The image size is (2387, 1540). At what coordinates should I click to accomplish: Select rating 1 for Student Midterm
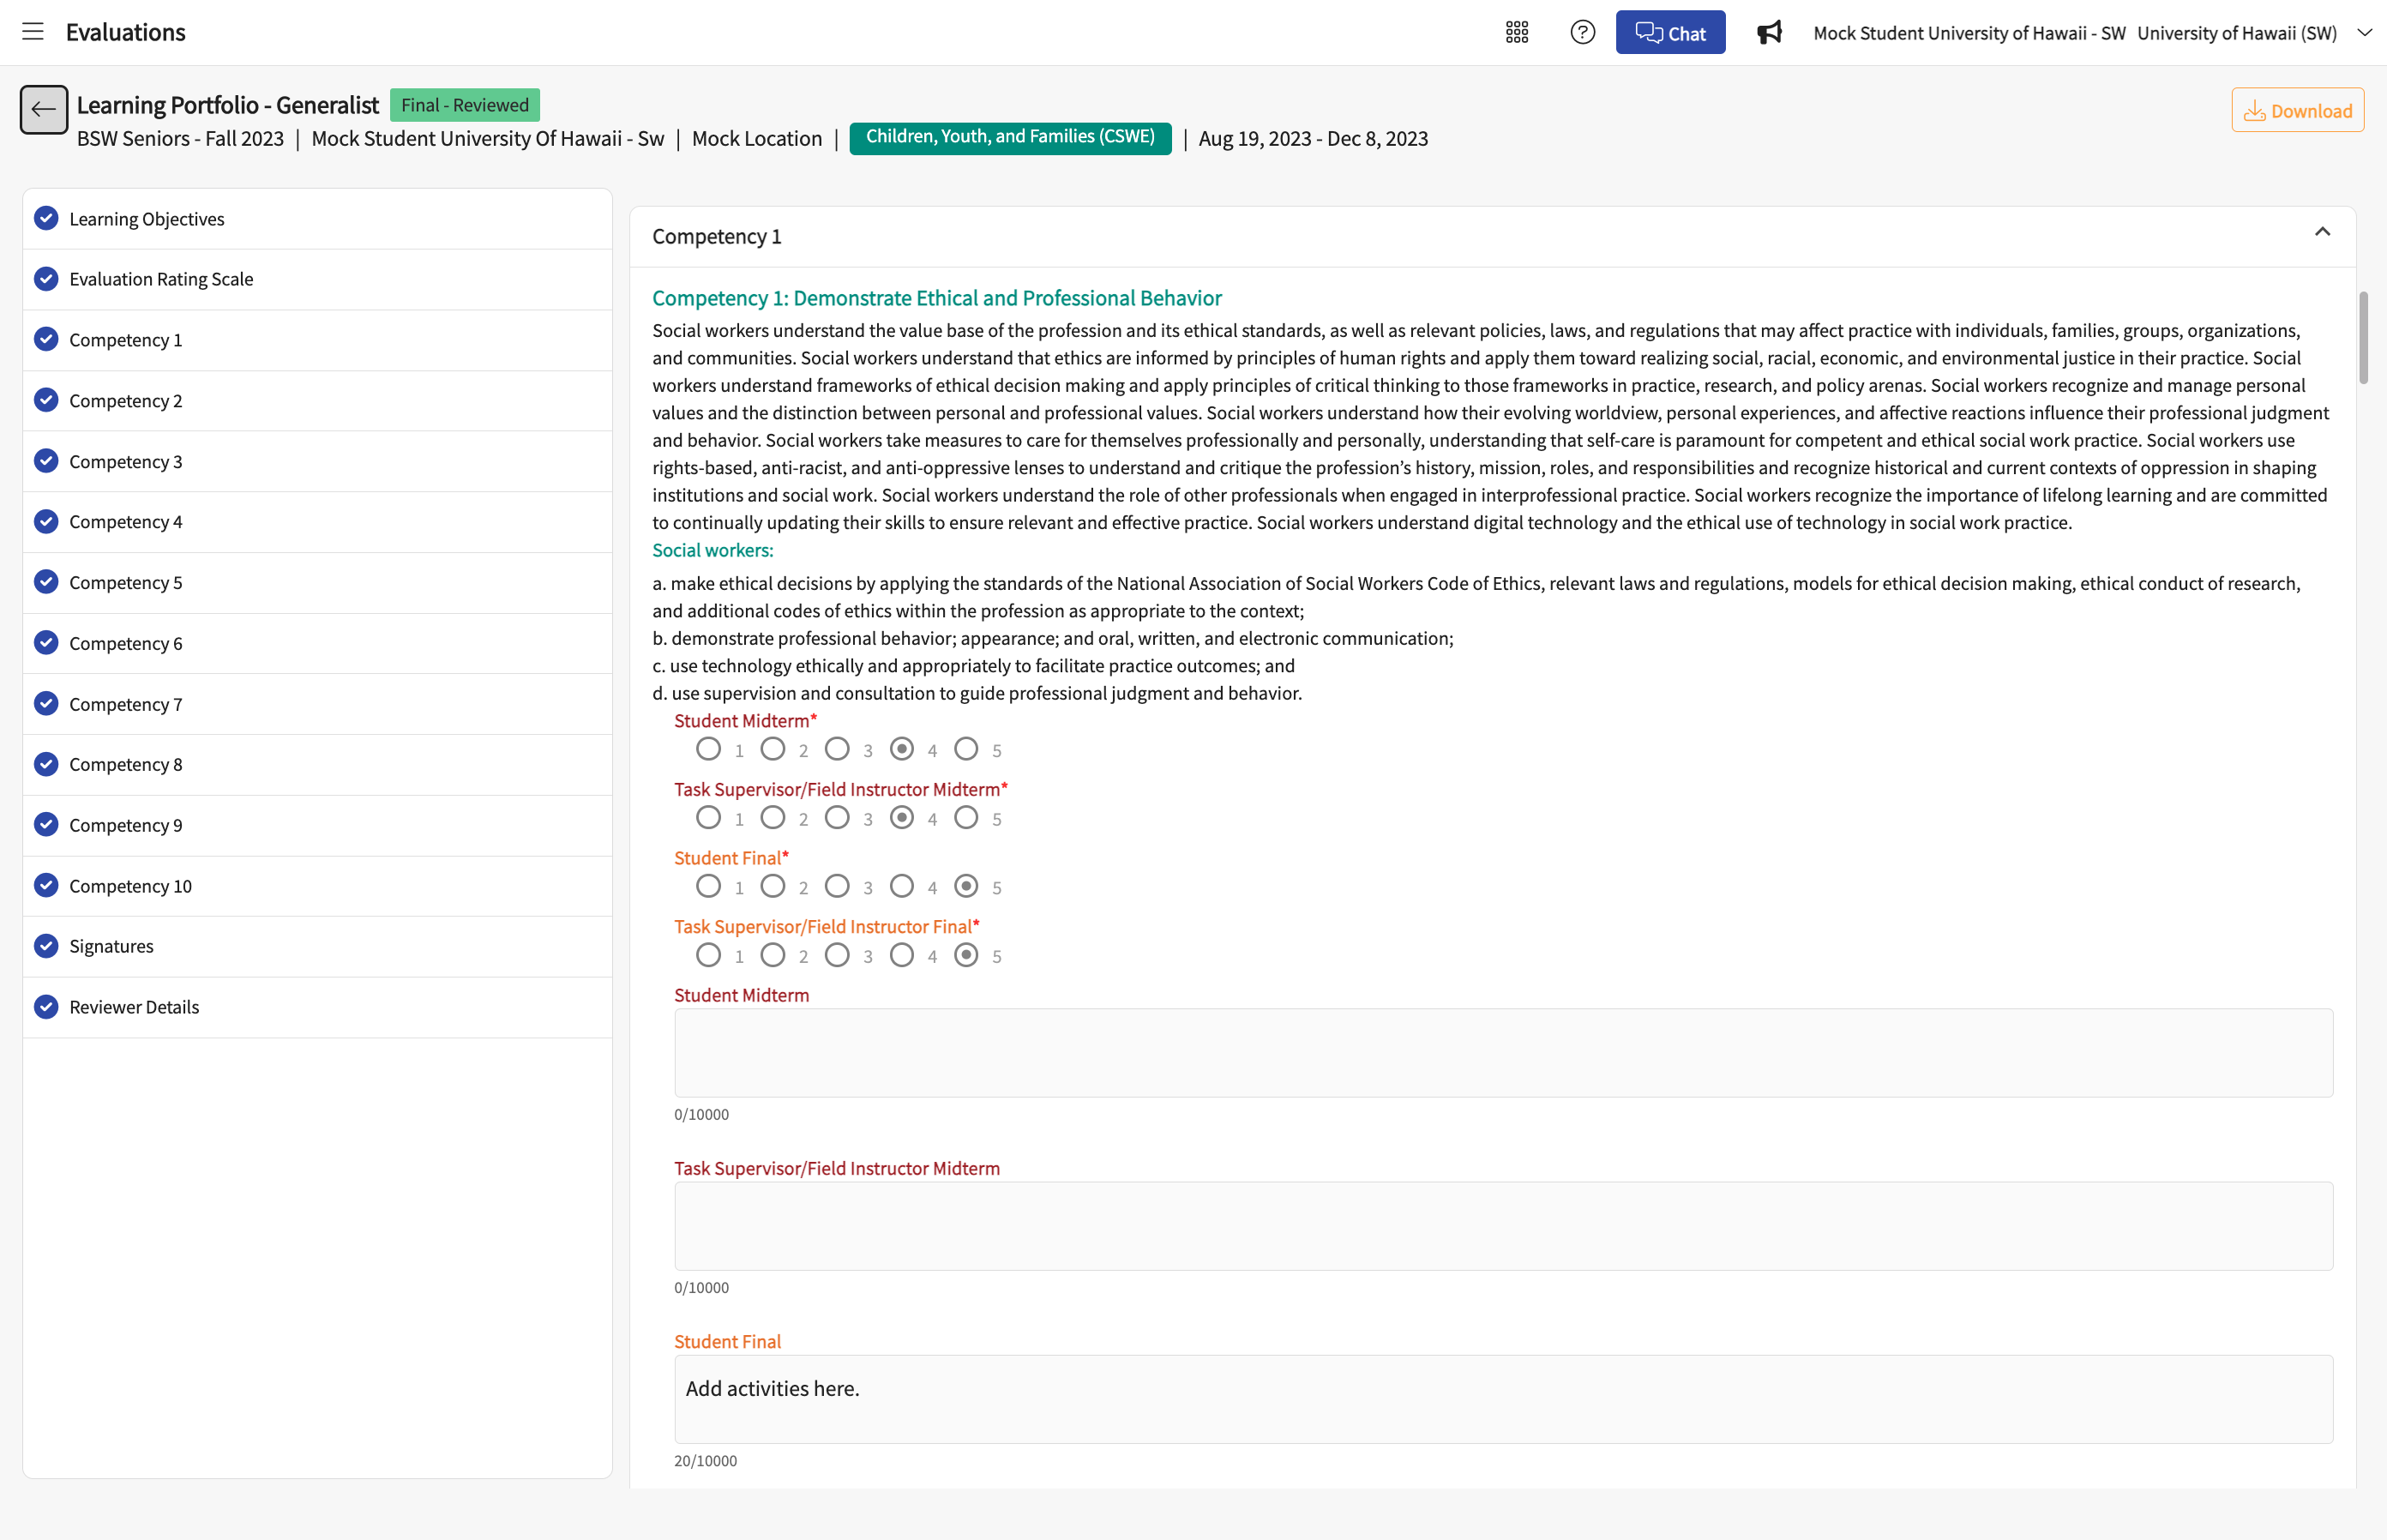point(708,748)
